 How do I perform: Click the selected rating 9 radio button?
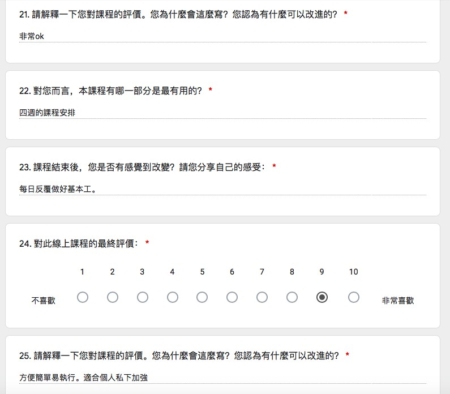(322, 297)
